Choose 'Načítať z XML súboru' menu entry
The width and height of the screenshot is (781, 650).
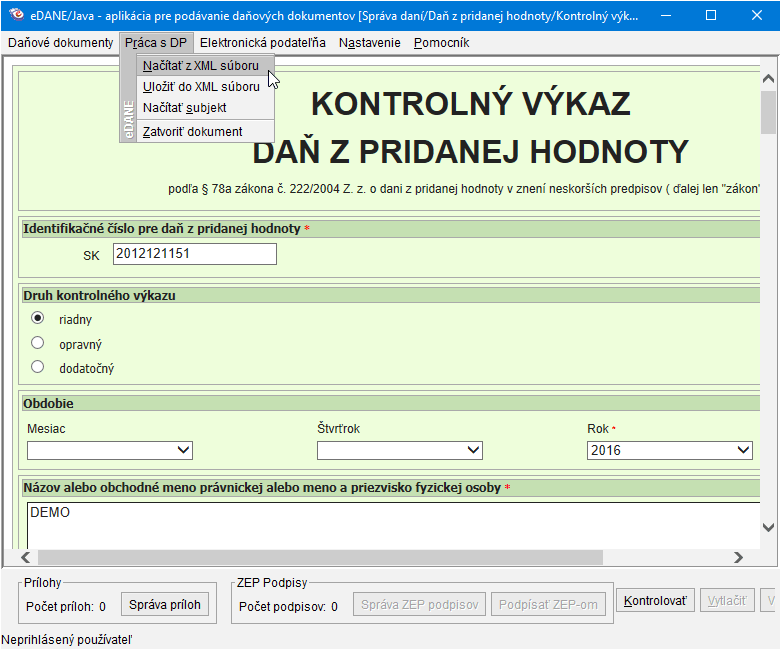click(x=200, y=66)
